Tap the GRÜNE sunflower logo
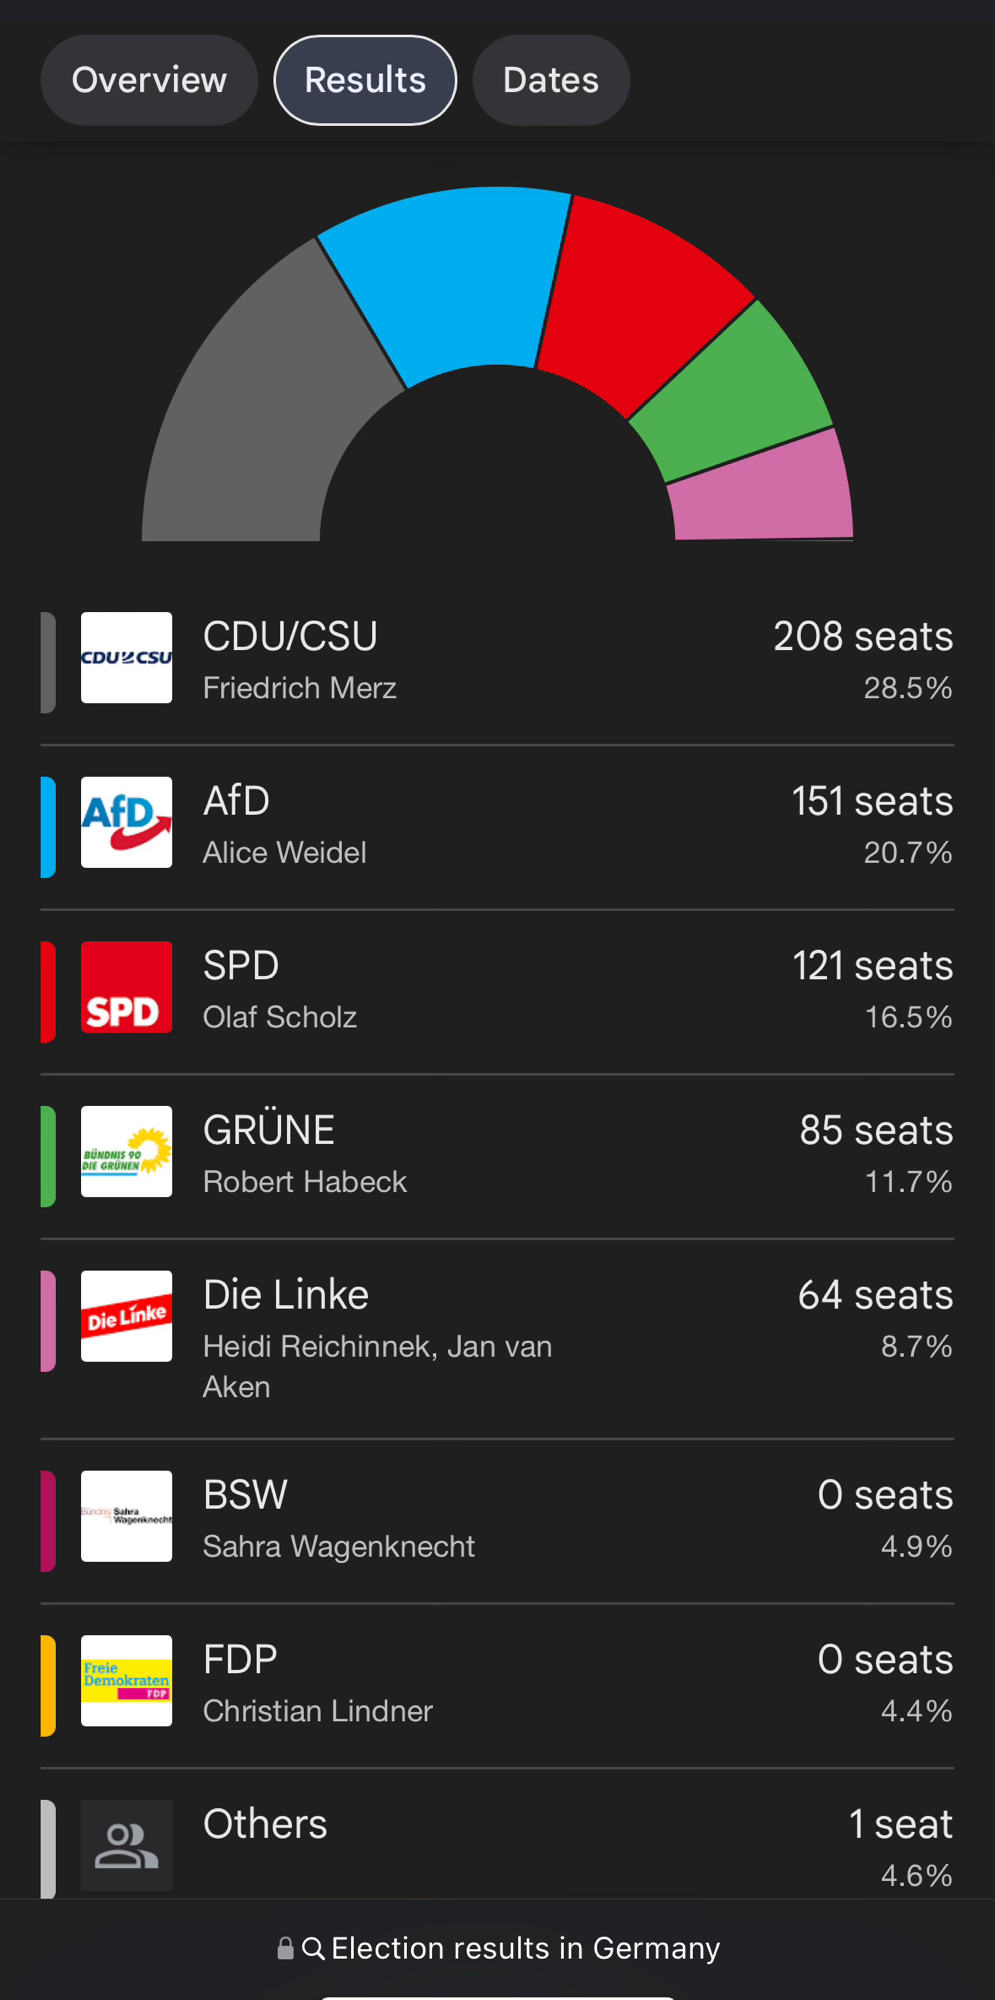995x2000 pixels. pyautogui.click(x=126, y=1151)
